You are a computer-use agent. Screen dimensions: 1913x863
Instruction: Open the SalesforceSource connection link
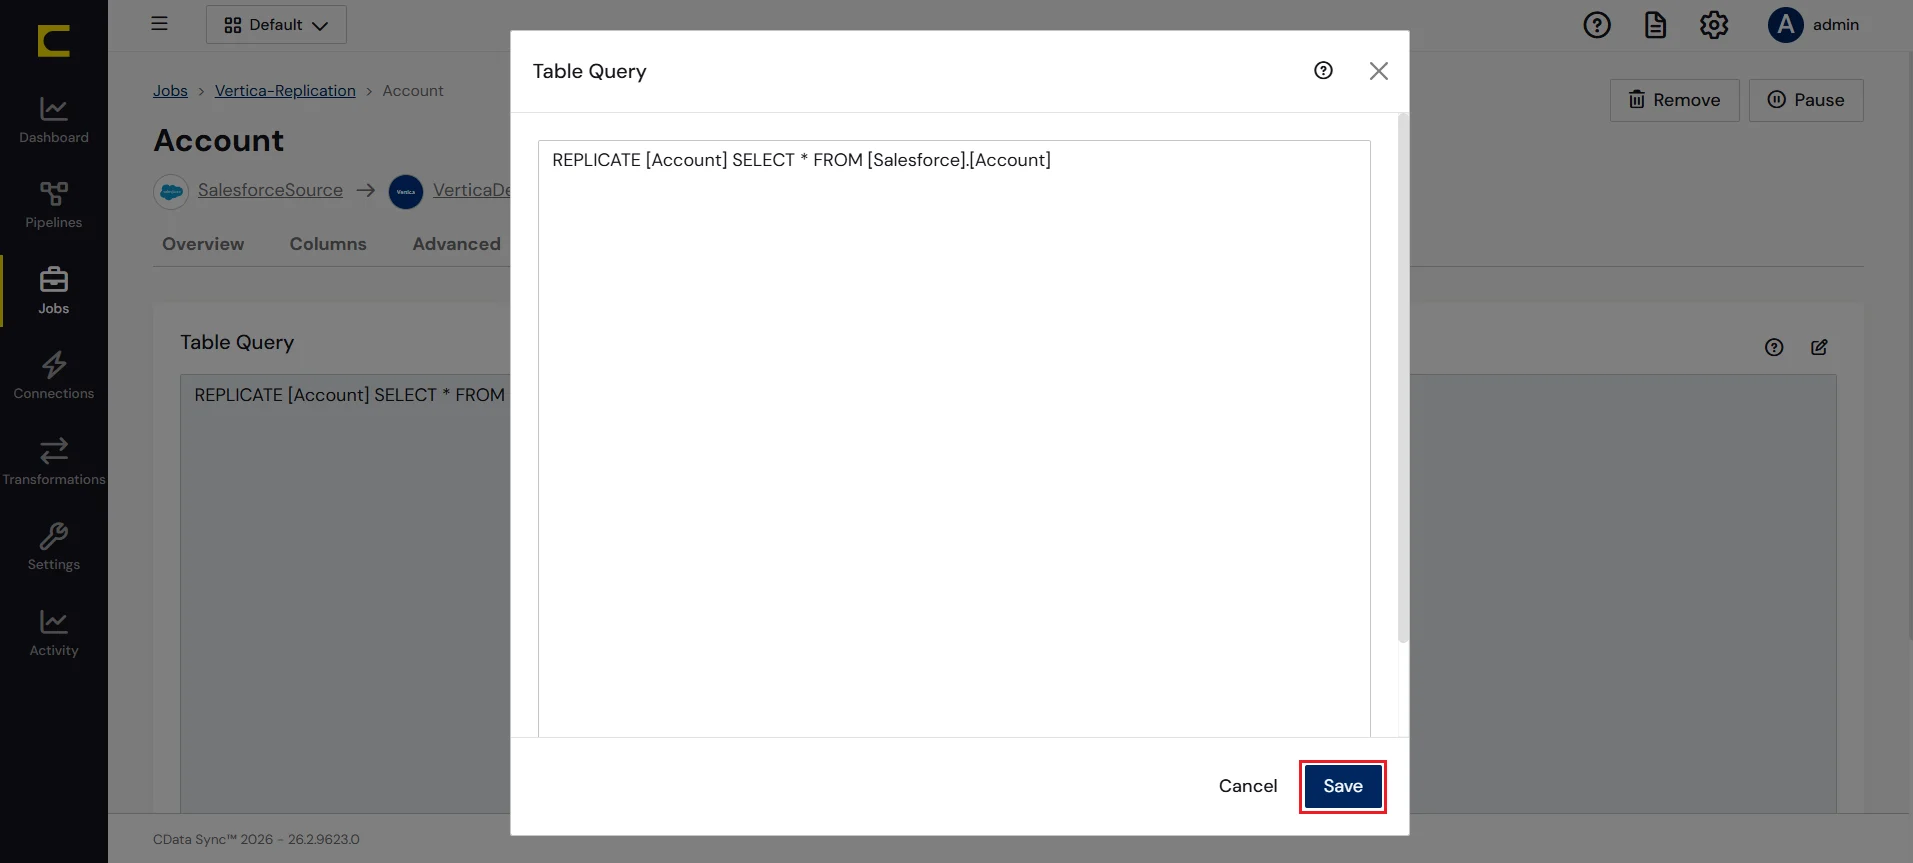point(270,190)
